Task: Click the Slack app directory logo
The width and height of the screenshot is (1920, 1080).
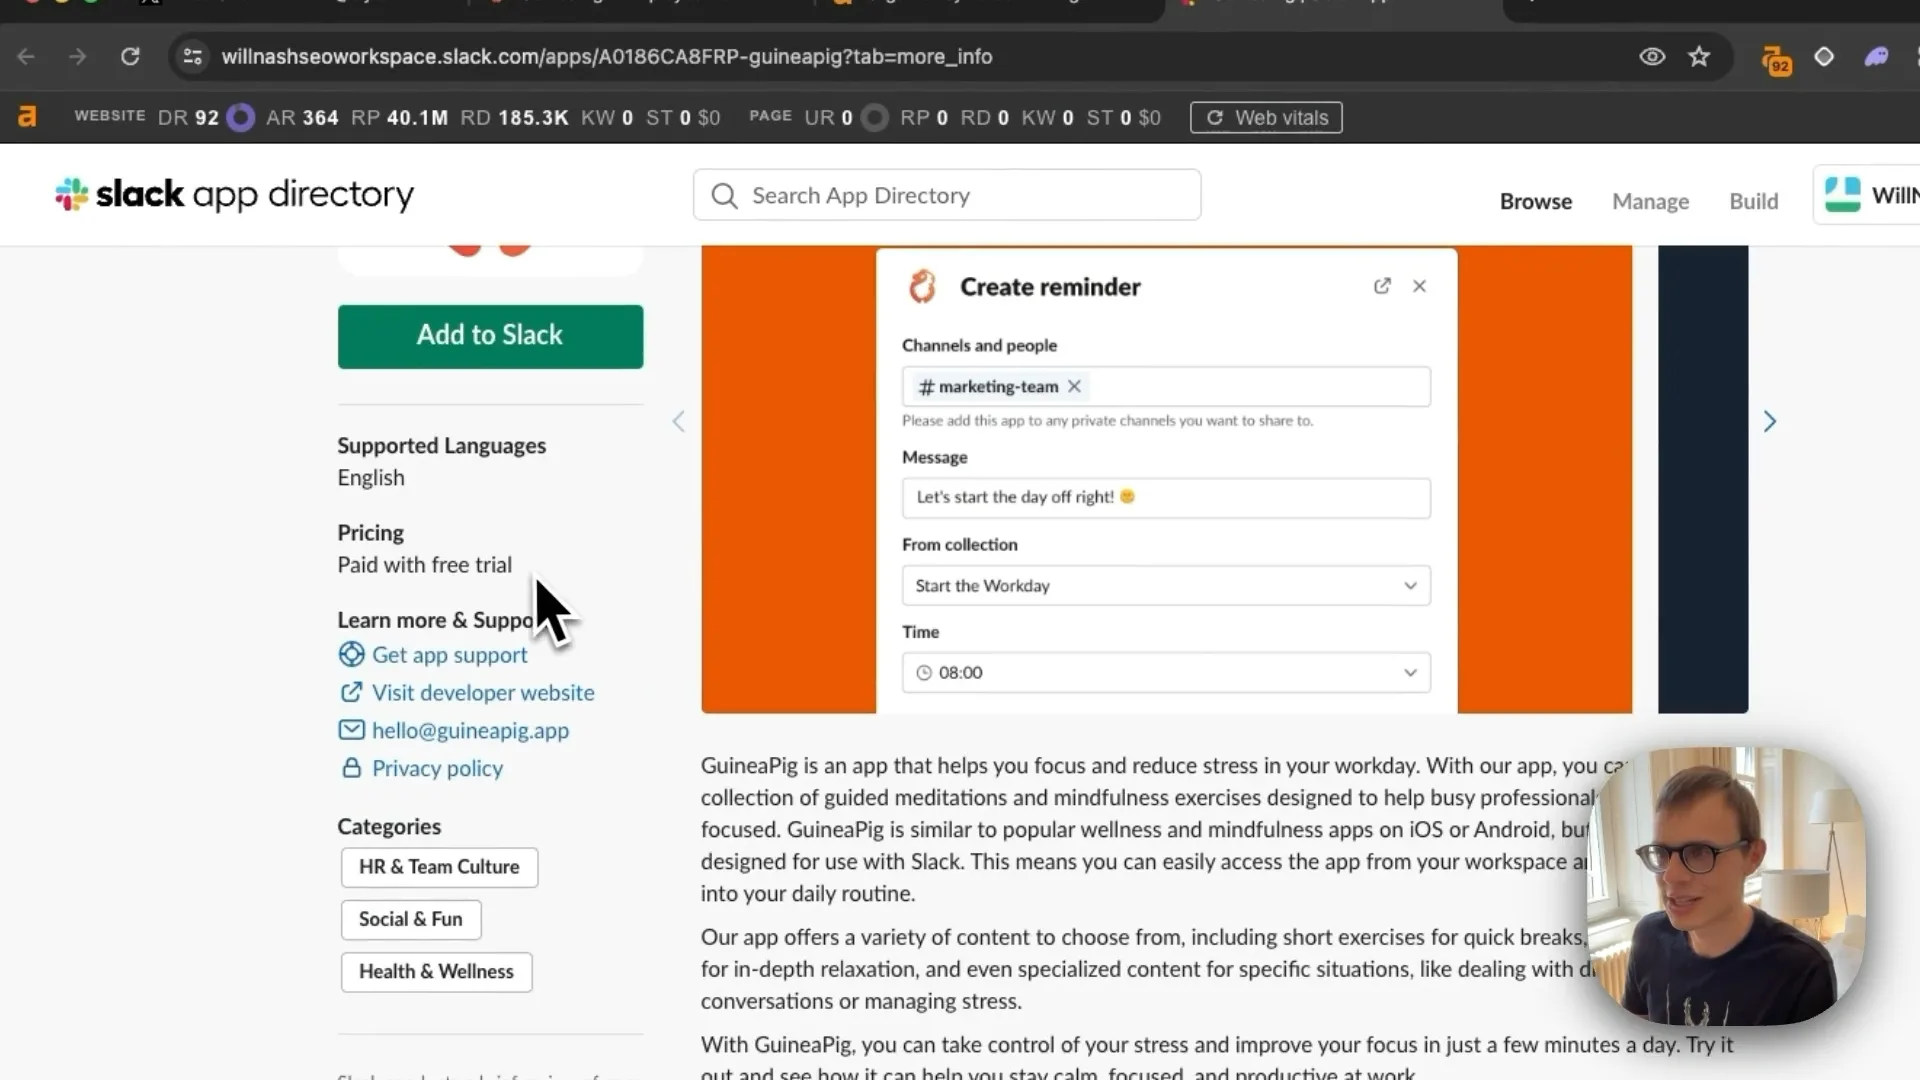Action: click(x=234, y=195)
